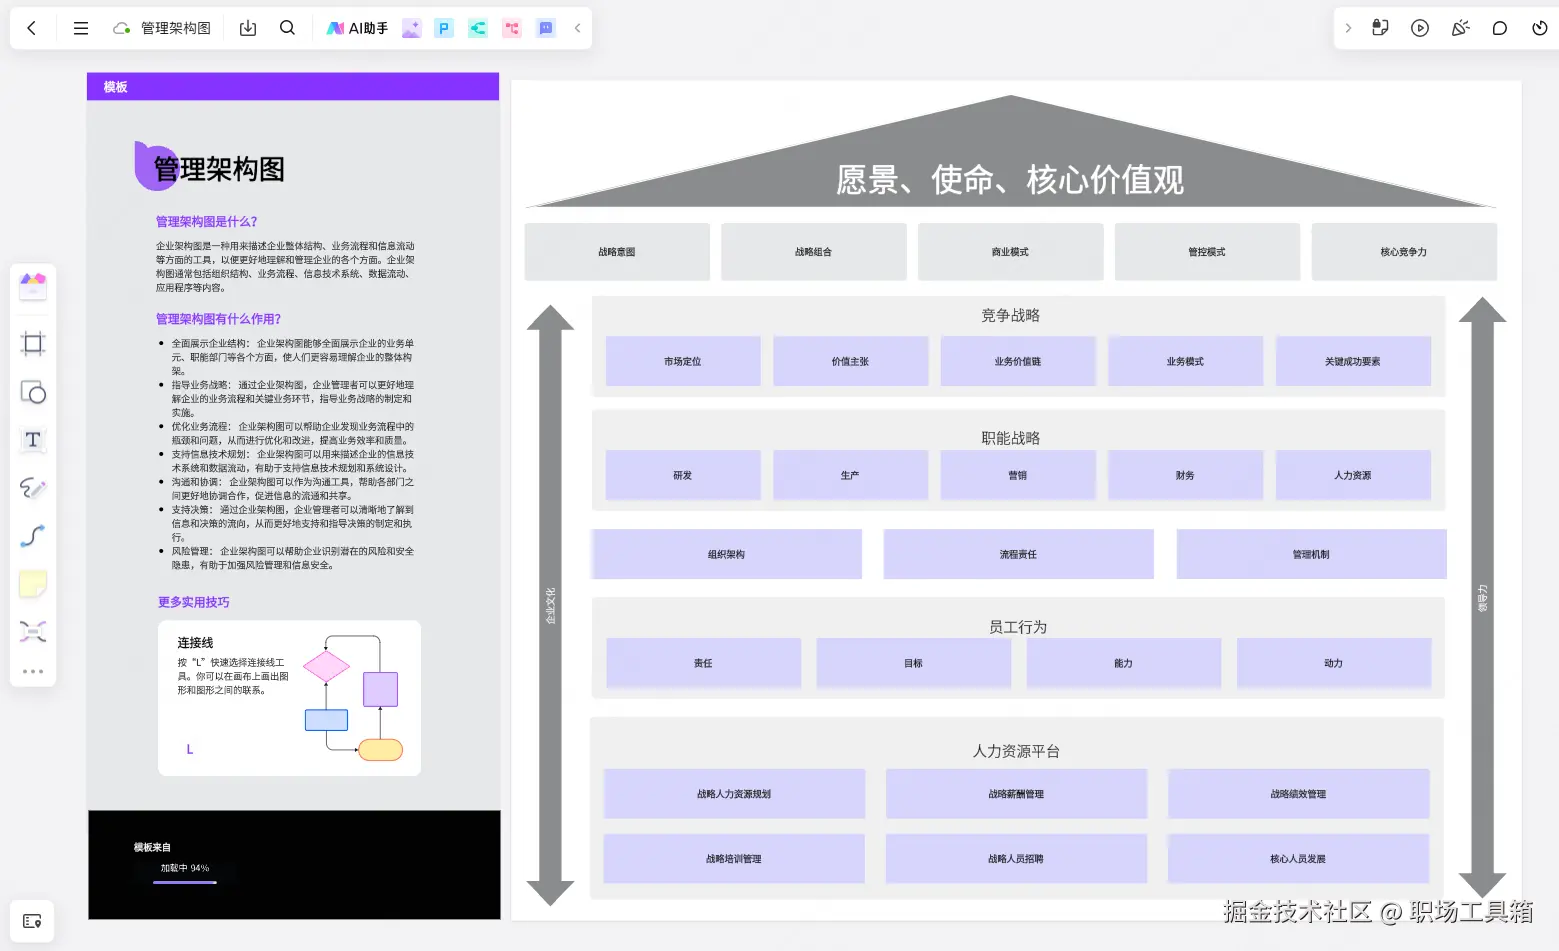Click the 管理架构图是什么 link

point(207,221)
